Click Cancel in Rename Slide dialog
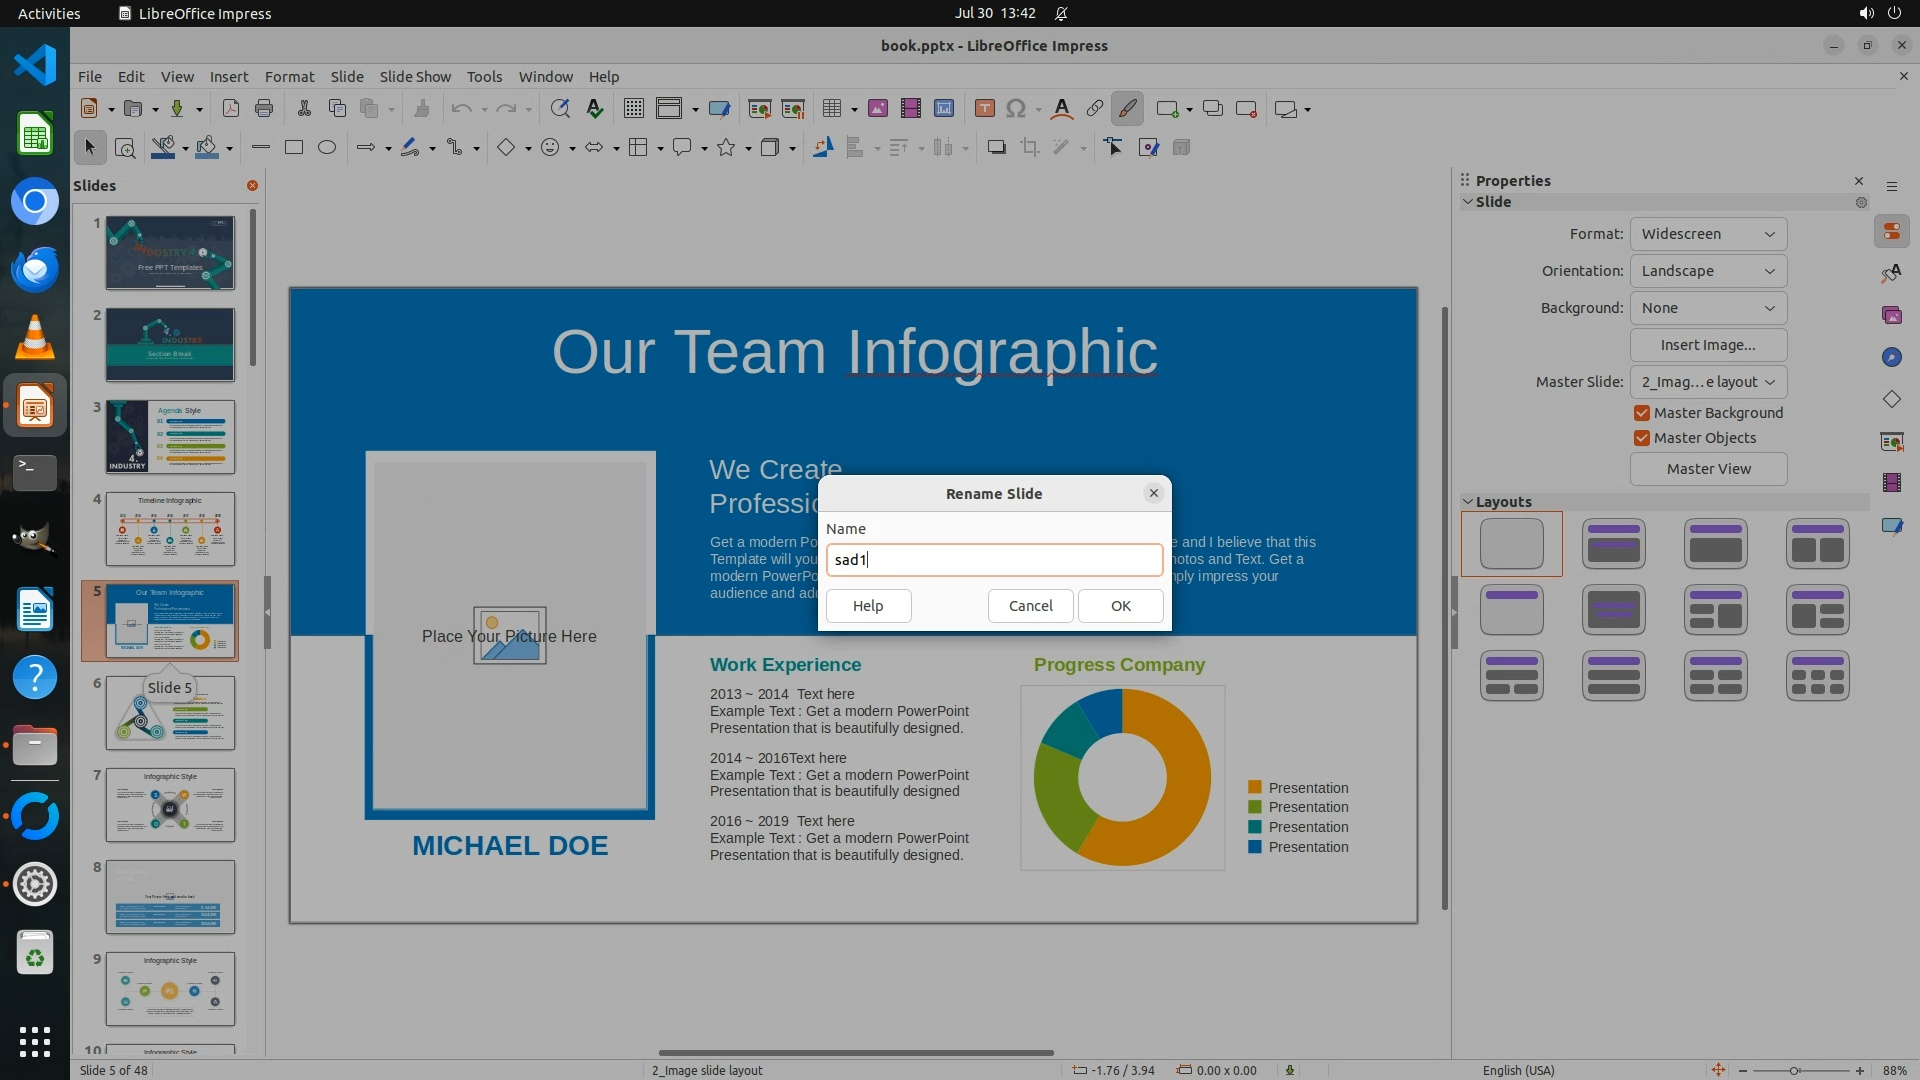This screenshot has height=1080, width=1920. (1030, 606)
